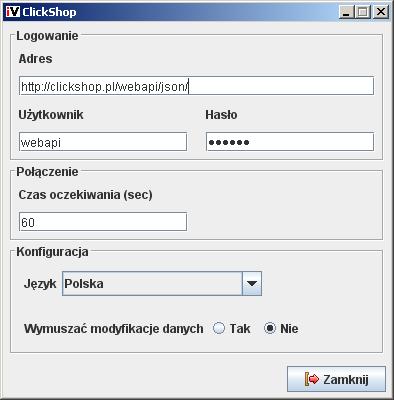Click the Hasło password field
The image size is (394, 400).
pos(290,142)
